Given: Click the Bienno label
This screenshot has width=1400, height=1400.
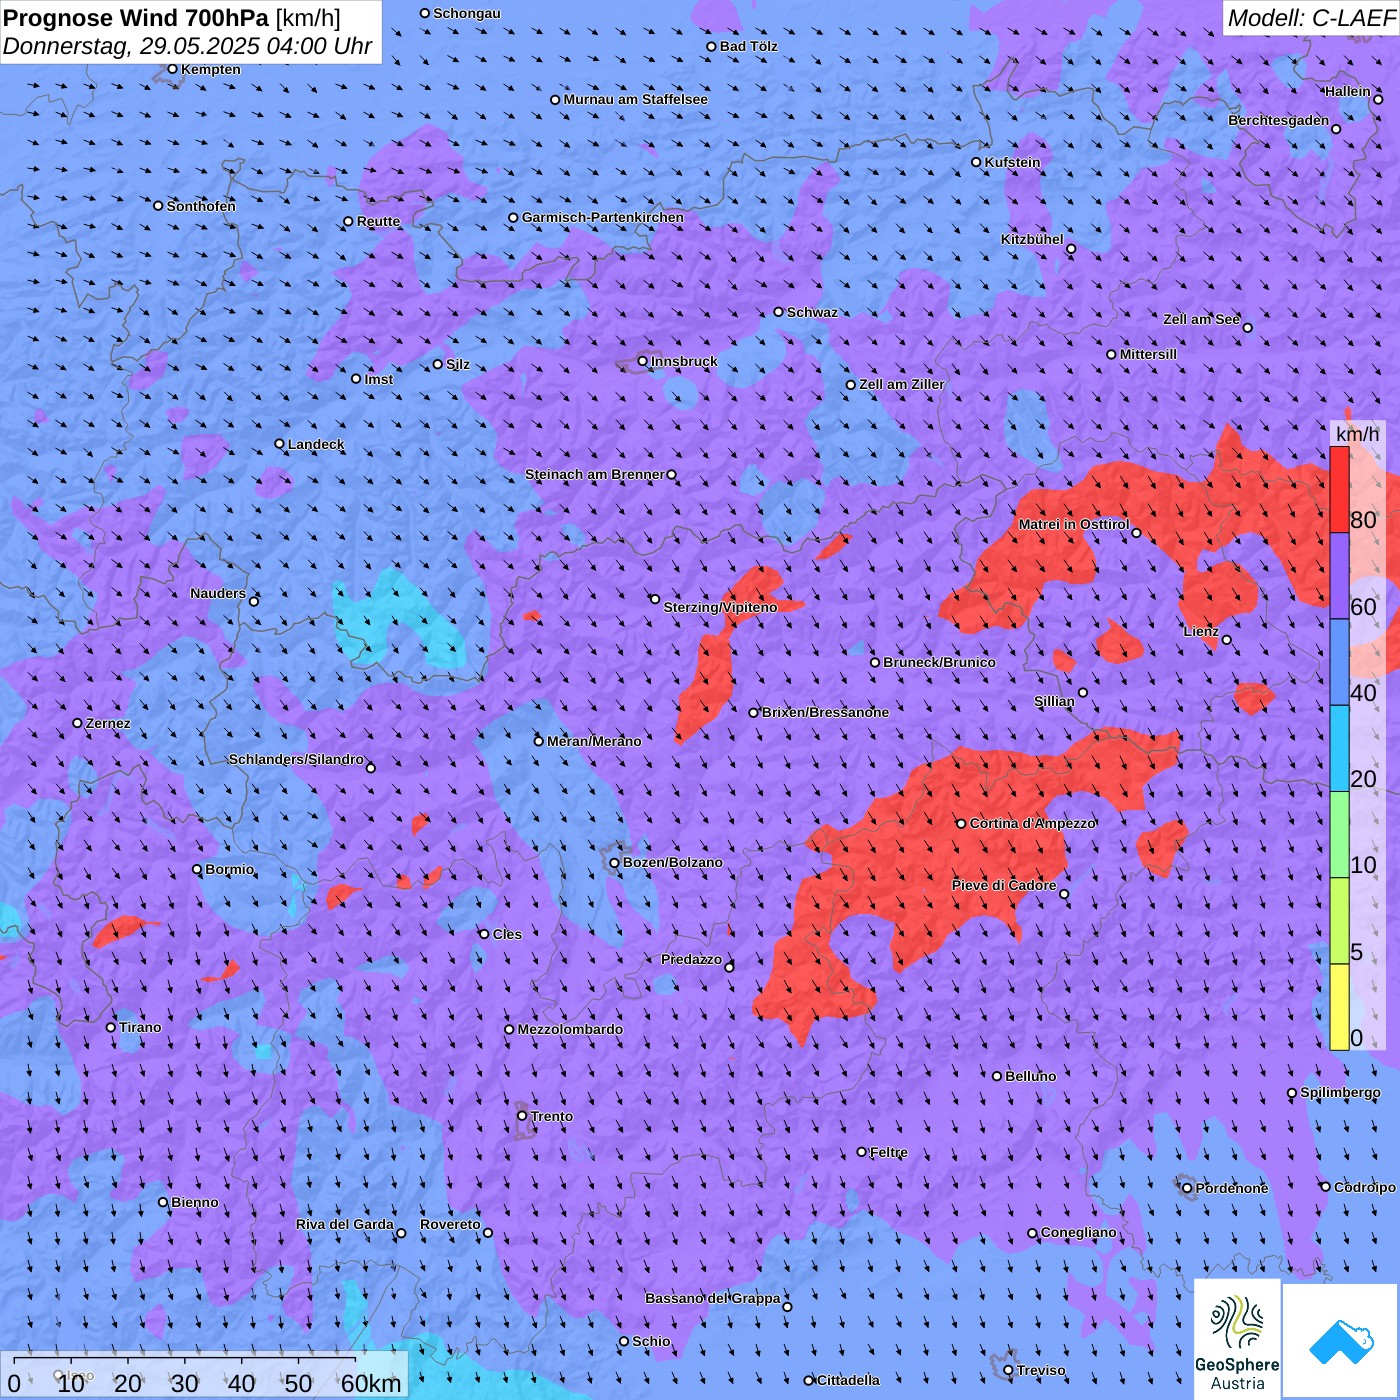Looking at the screenshot, I should tap(194, 1202).
